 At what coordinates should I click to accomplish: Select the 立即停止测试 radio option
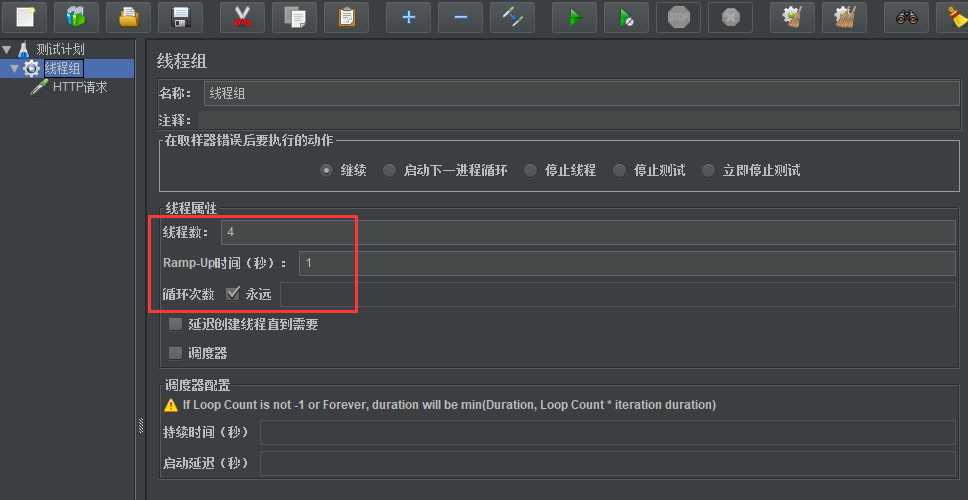(x=709, y=171)
